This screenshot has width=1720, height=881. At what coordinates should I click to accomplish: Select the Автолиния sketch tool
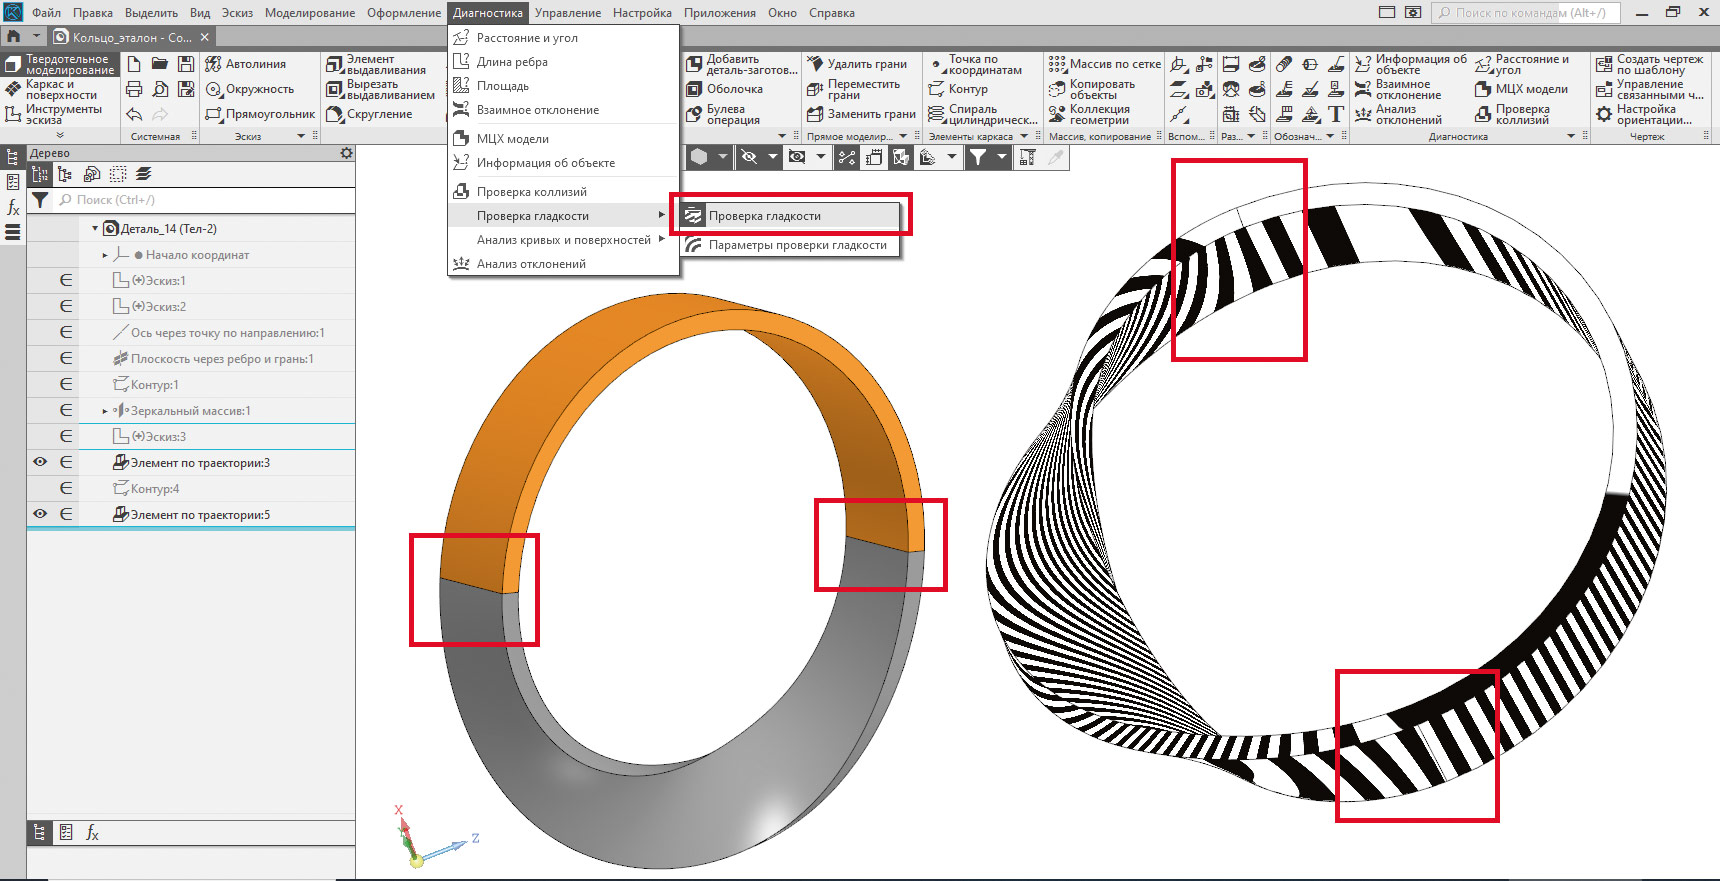click(245, 64)
